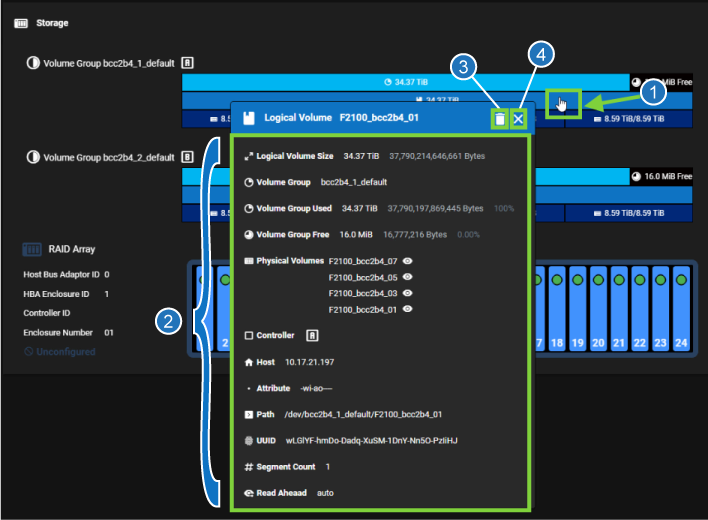Toggle eye icon for F2100_bcc2b4_05
Viewport: 708px width, 520px height.
pyautogui.click(x=407, y=277)
